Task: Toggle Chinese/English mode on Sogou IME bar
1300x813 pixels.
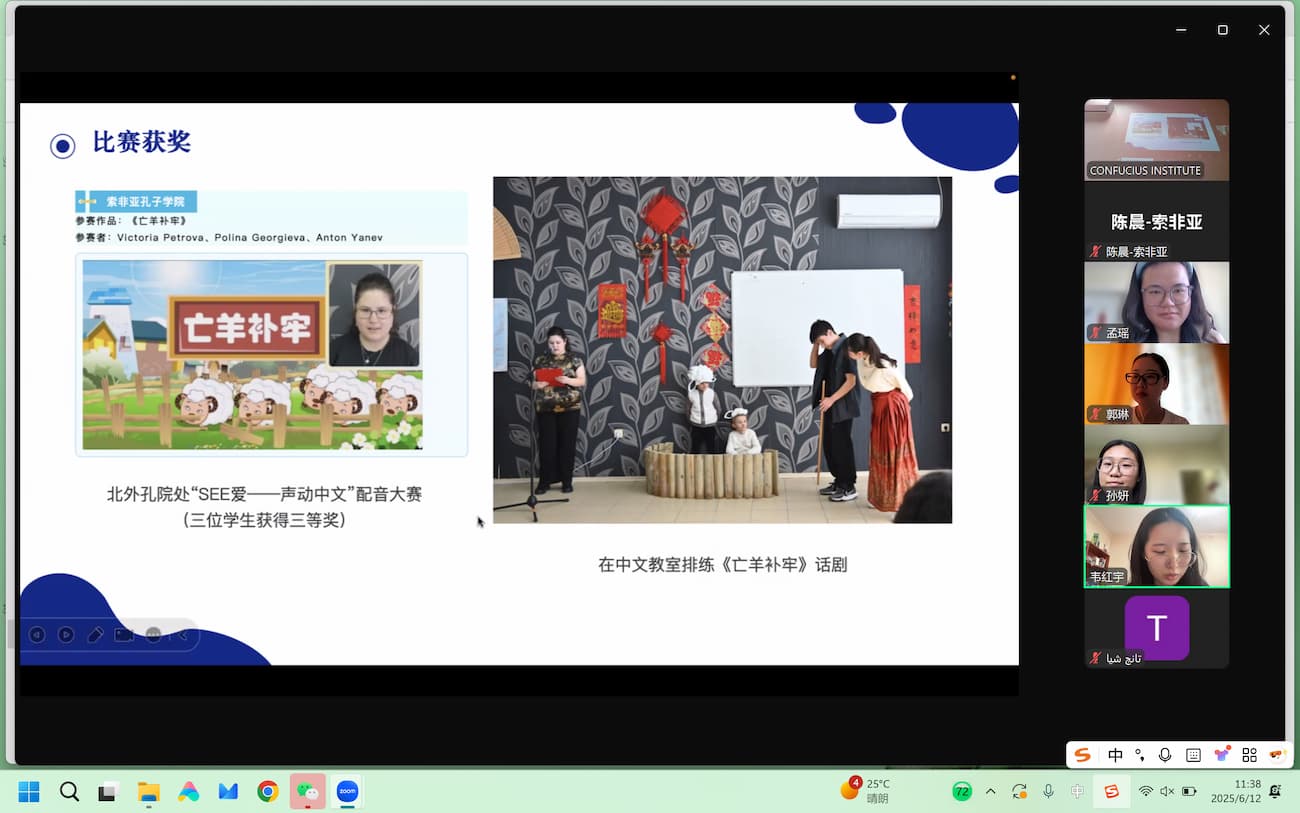Action: coord(1115,755)
